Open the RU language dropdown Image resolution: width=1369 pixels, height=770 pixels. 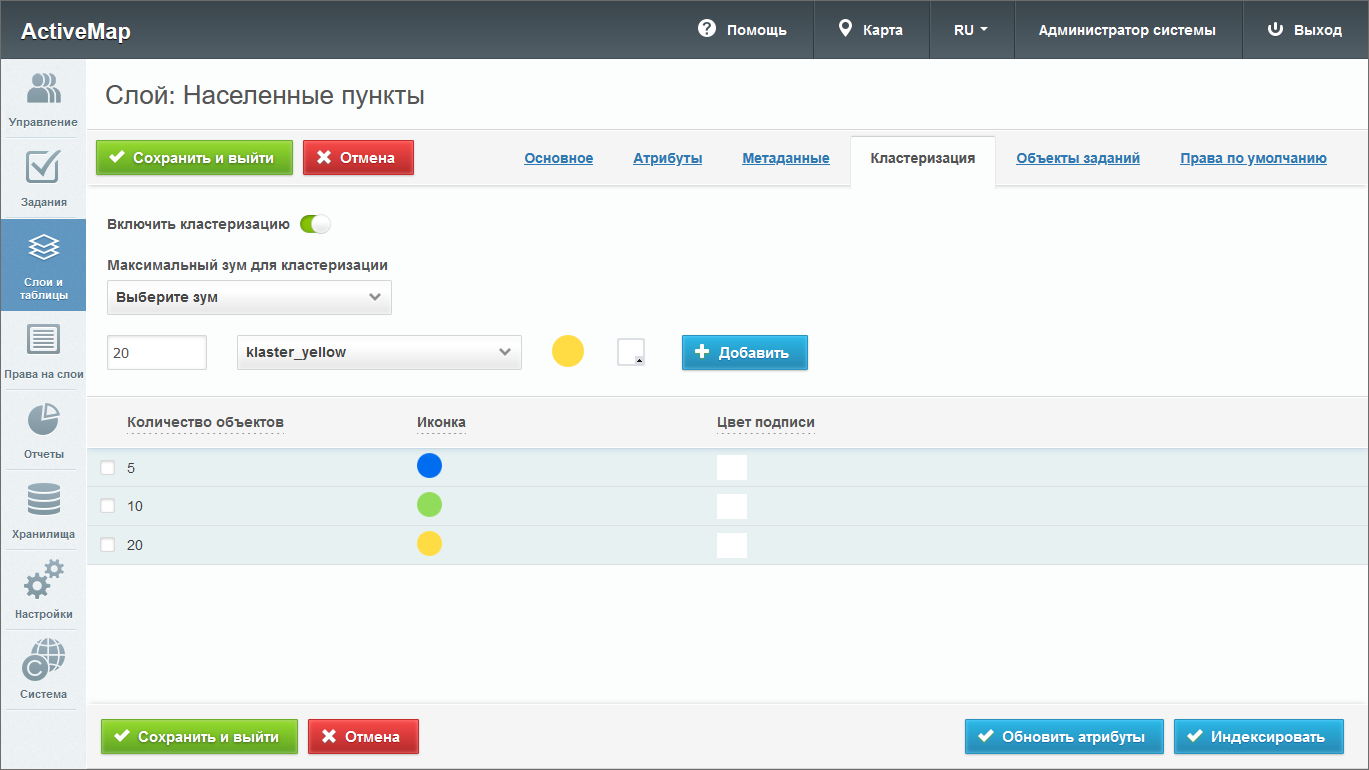(x=970, y=30)
